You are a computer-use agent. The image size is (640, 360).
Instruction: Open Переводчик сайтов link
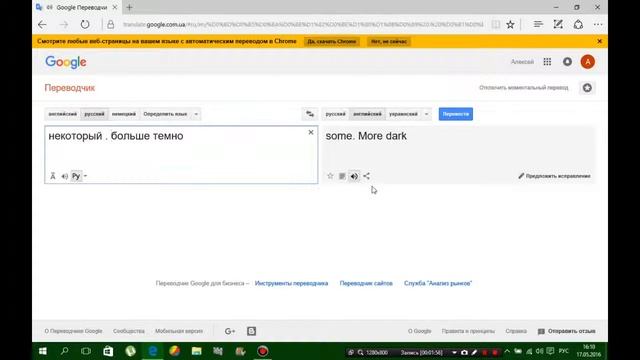click(x=366, y=283)
